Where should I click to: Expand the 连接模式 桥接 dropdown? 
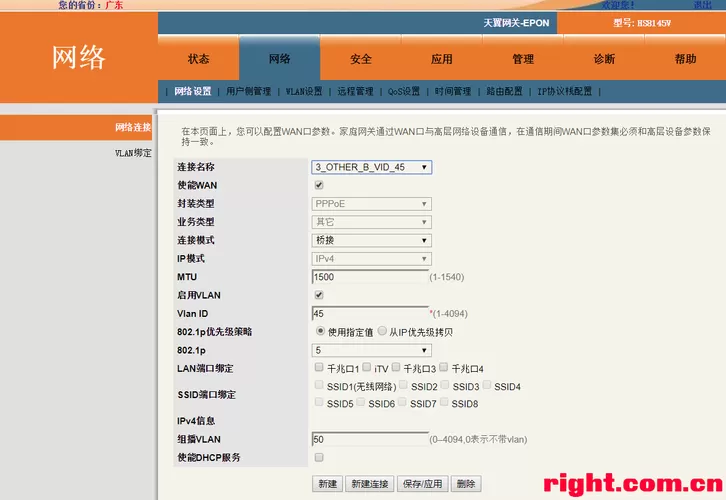tap(371, 240)
